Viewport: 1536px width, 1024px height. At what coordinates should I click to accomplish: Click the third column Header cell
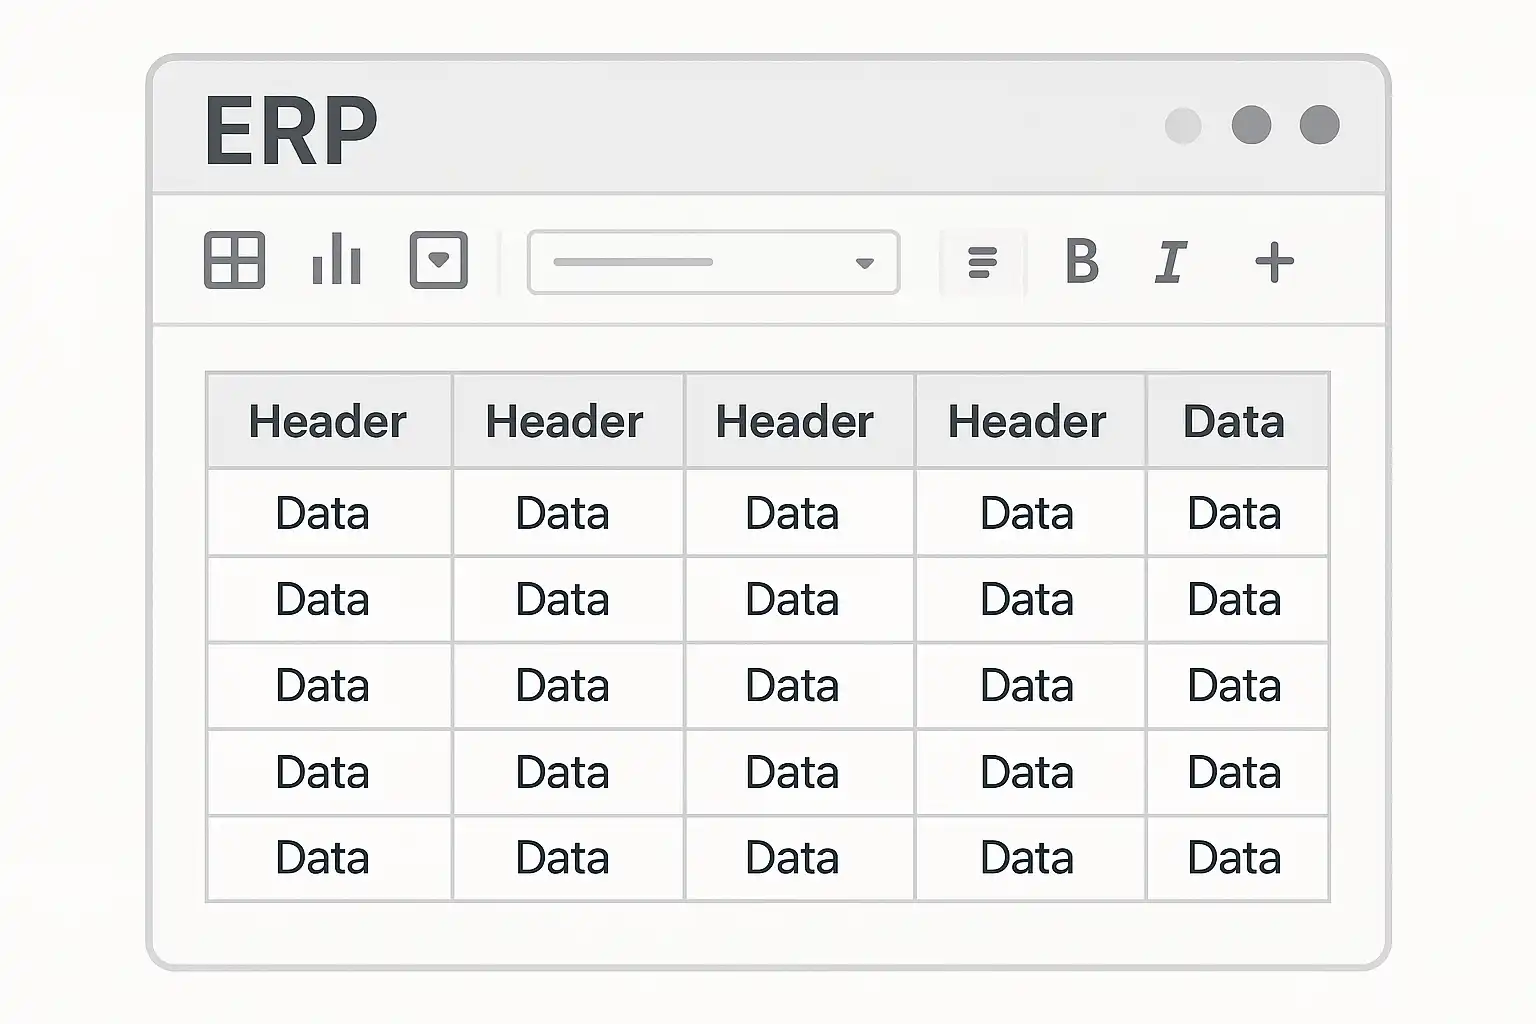coord(795,421)
